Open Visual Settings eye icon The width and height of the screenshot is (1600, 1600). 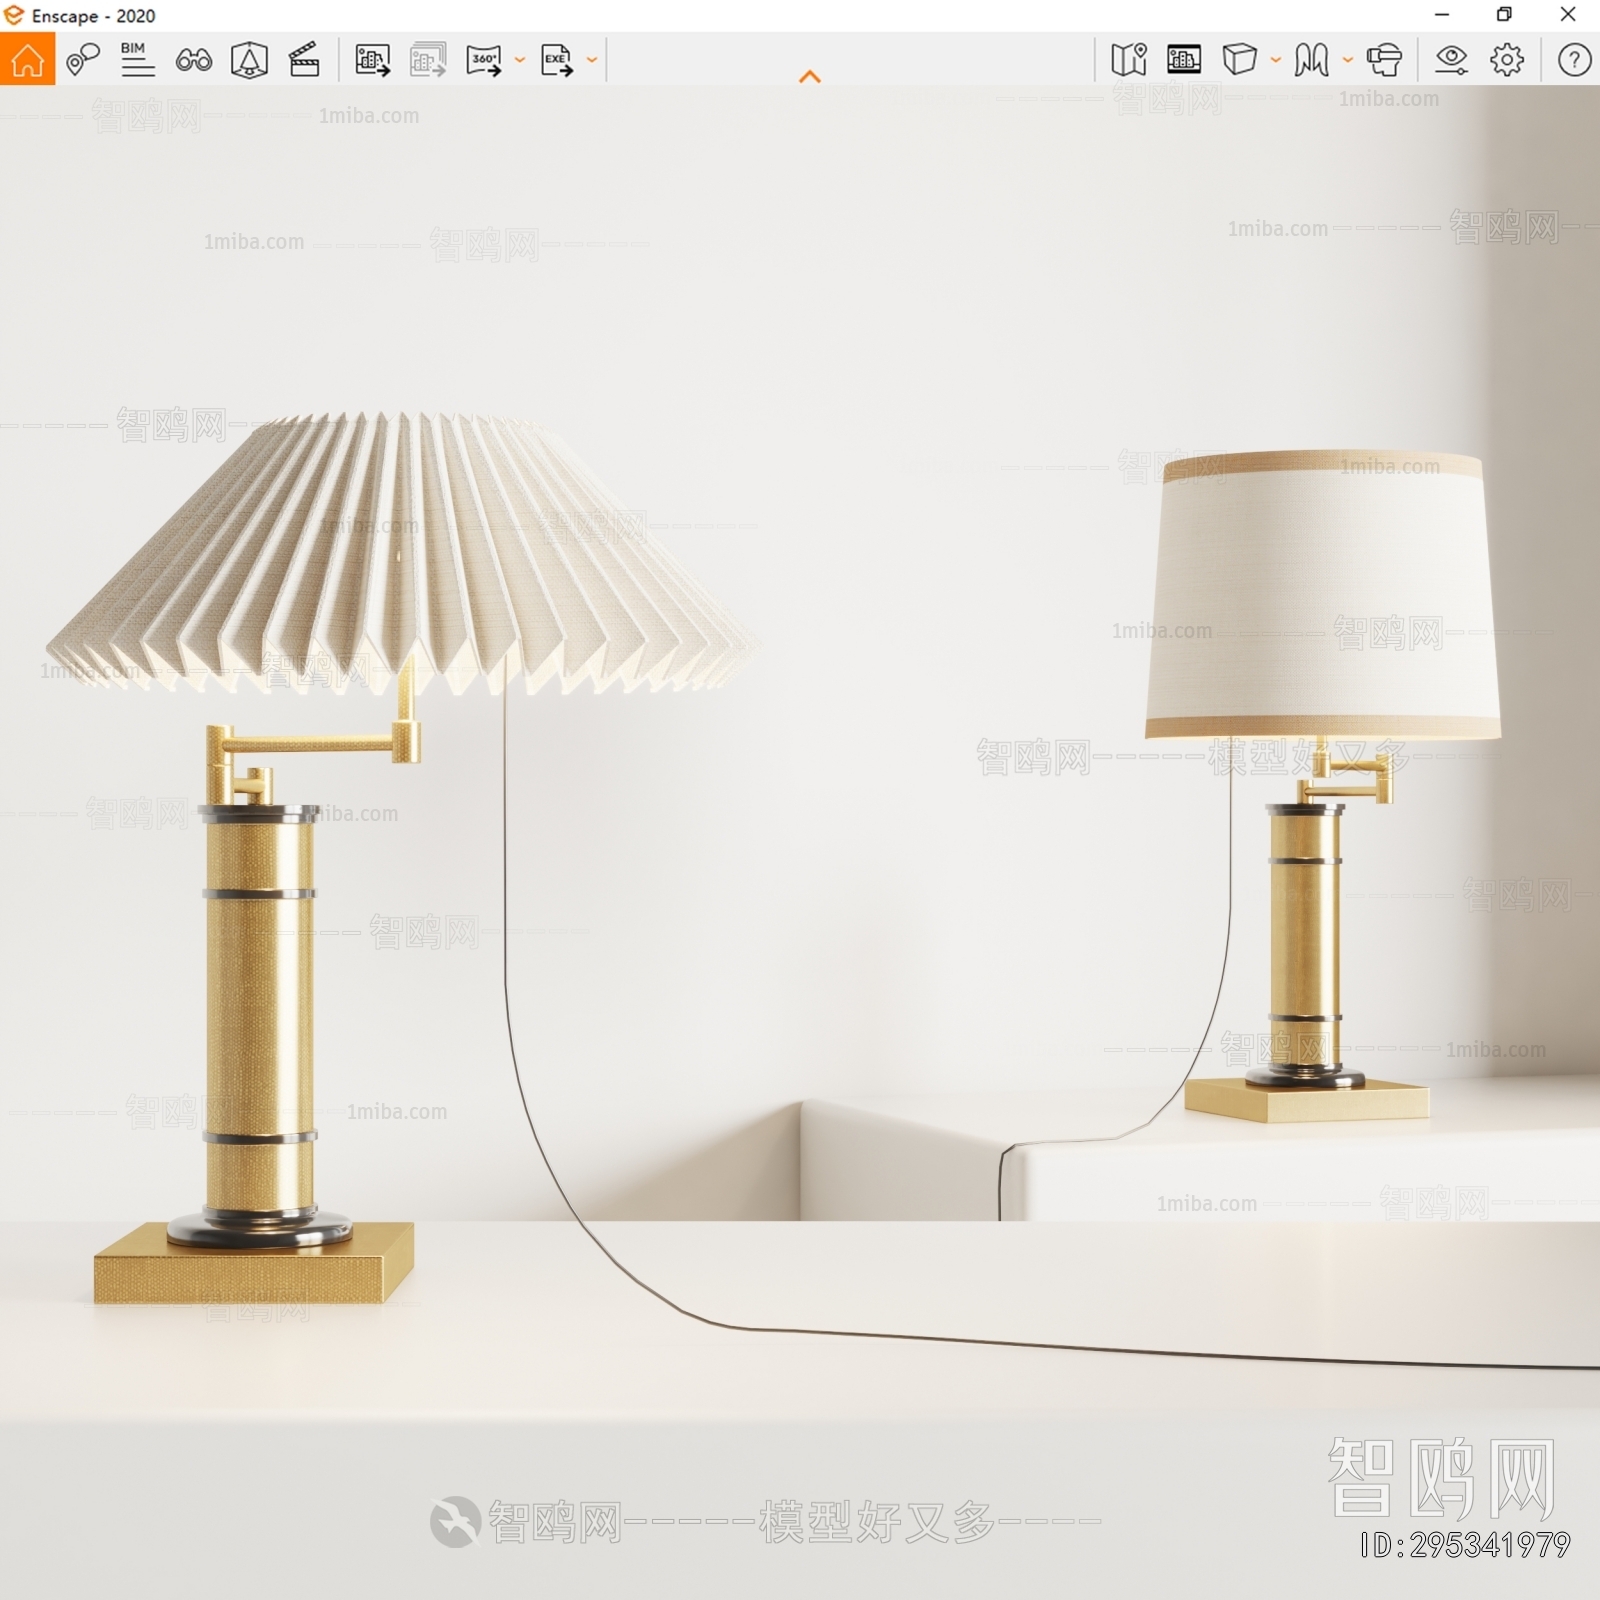coord(1451,60)
